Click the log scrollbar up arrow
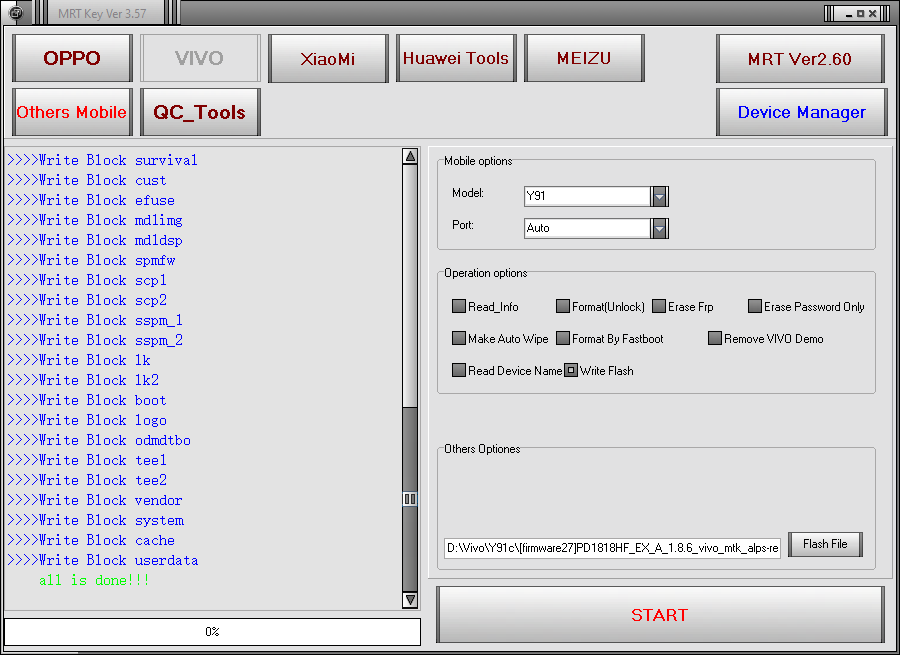This screenshot has width=900, height=655. click(410, 156)
